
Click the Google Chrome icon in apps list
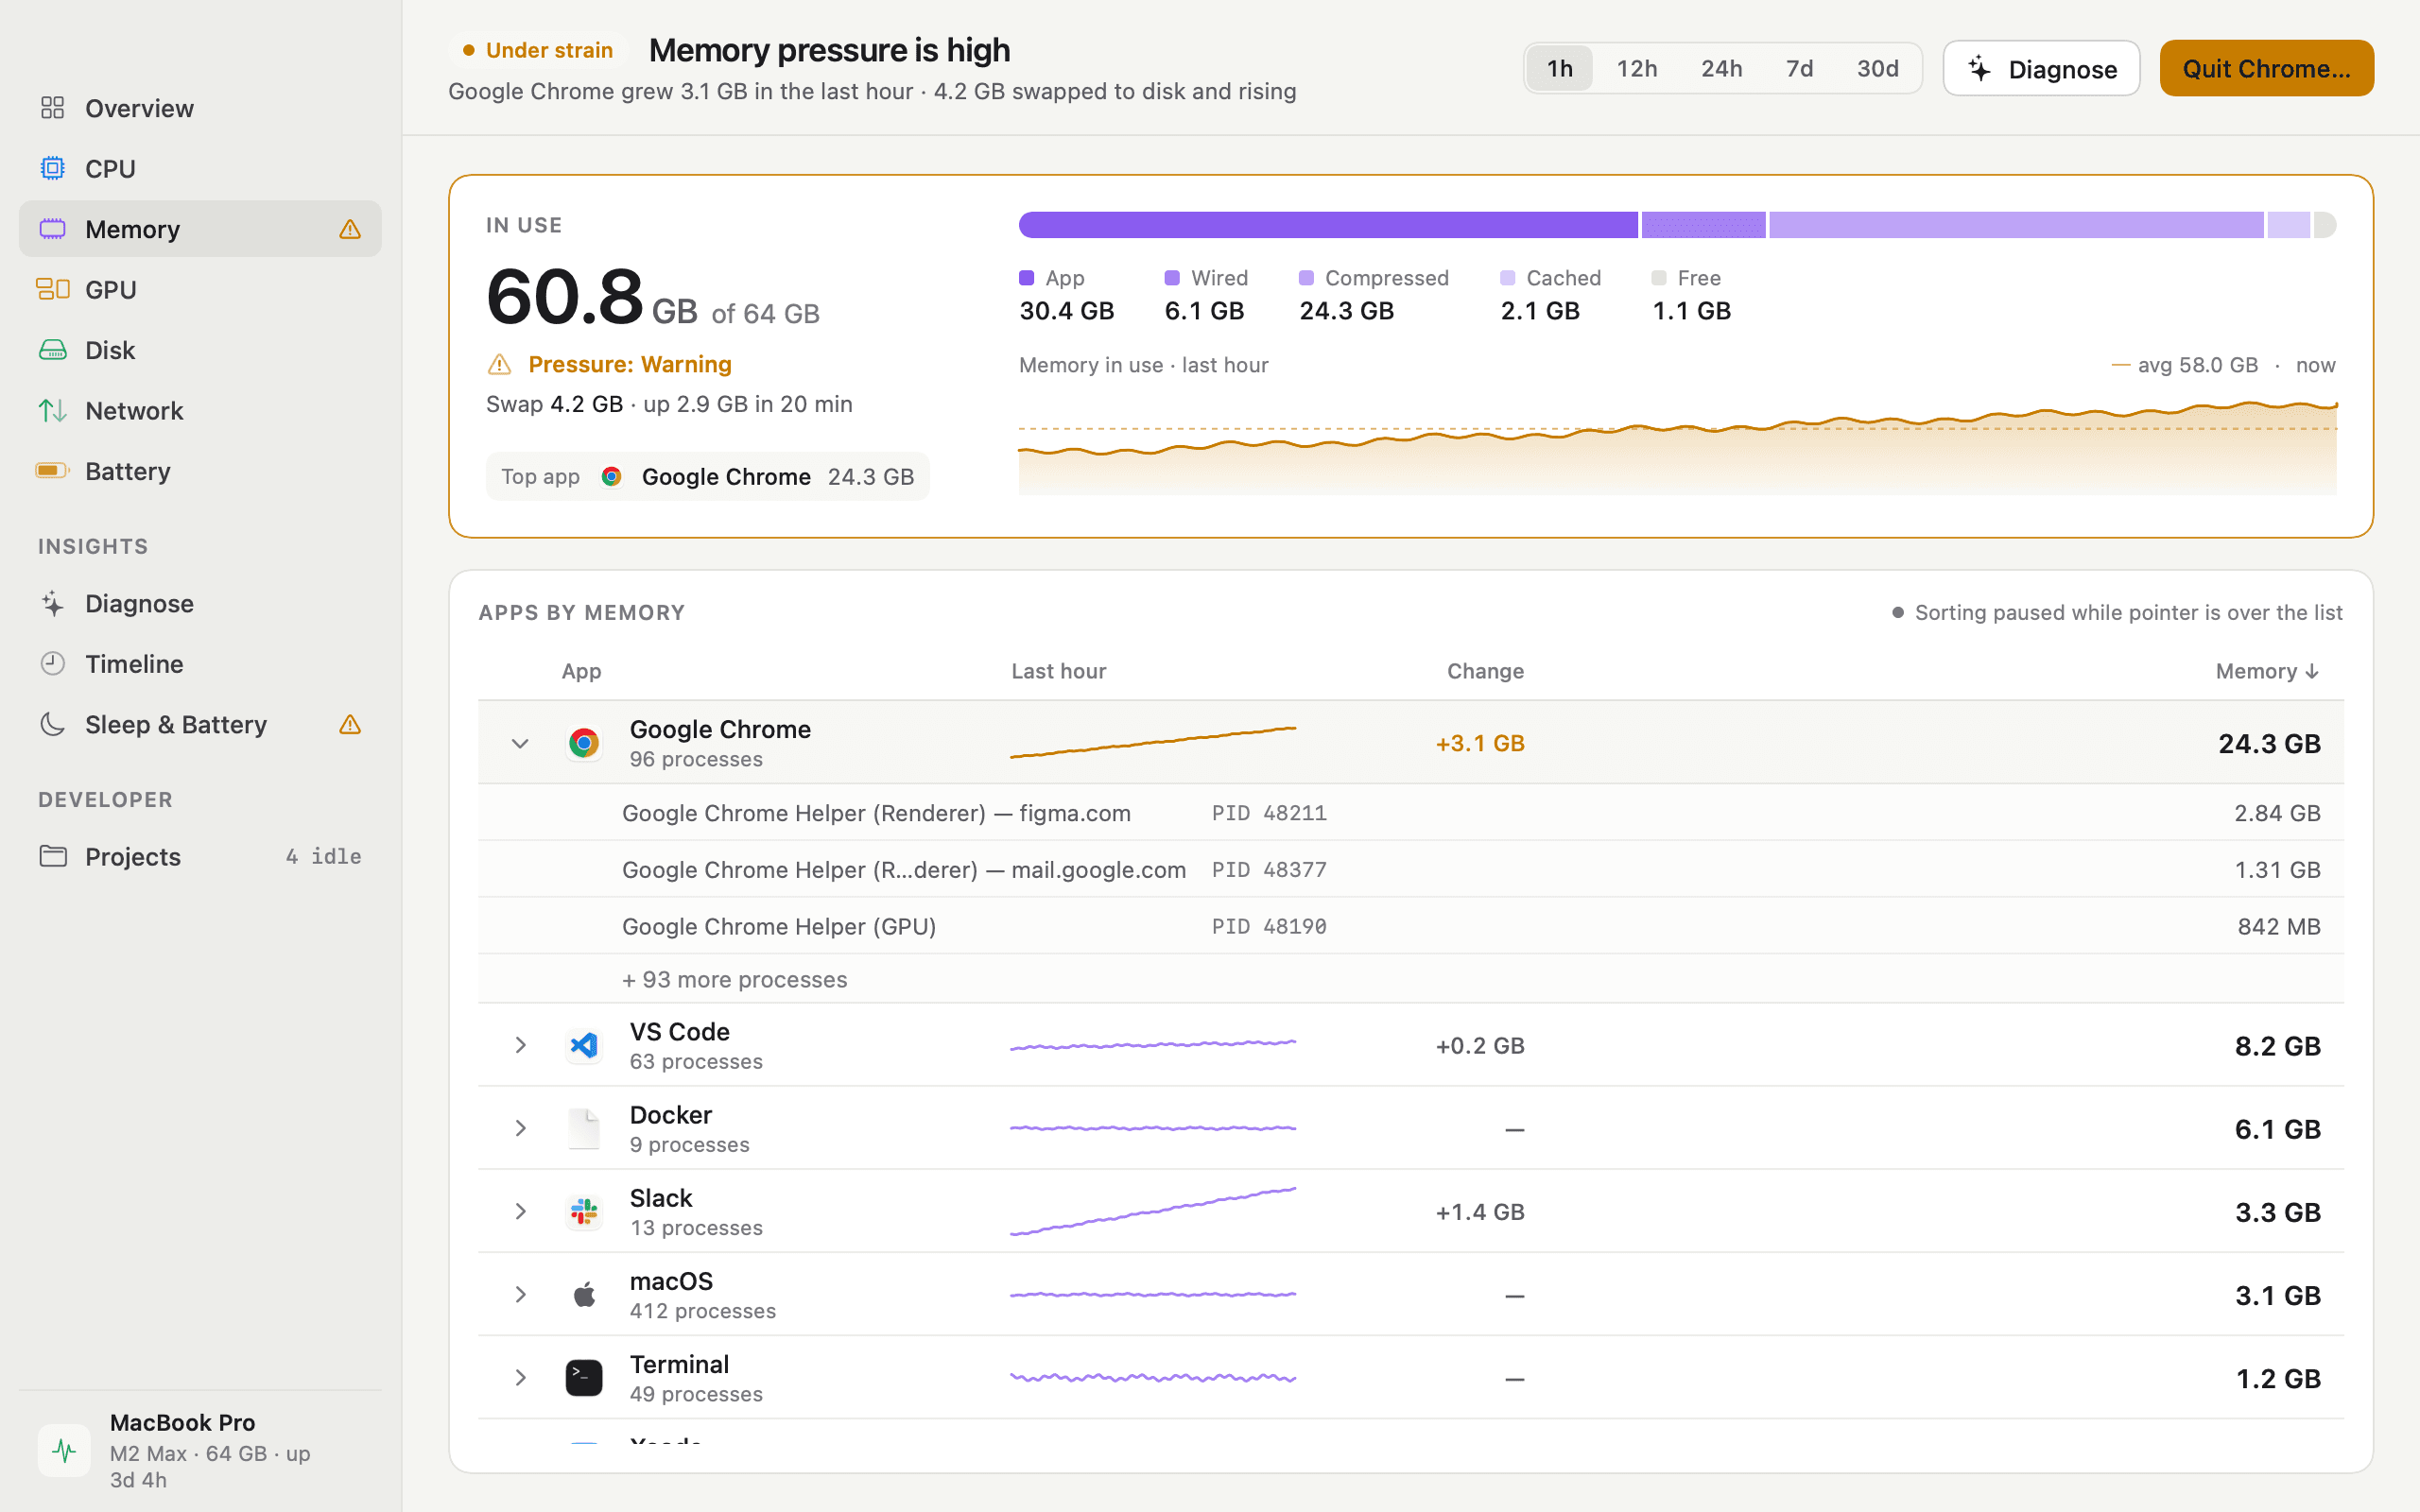584,743
